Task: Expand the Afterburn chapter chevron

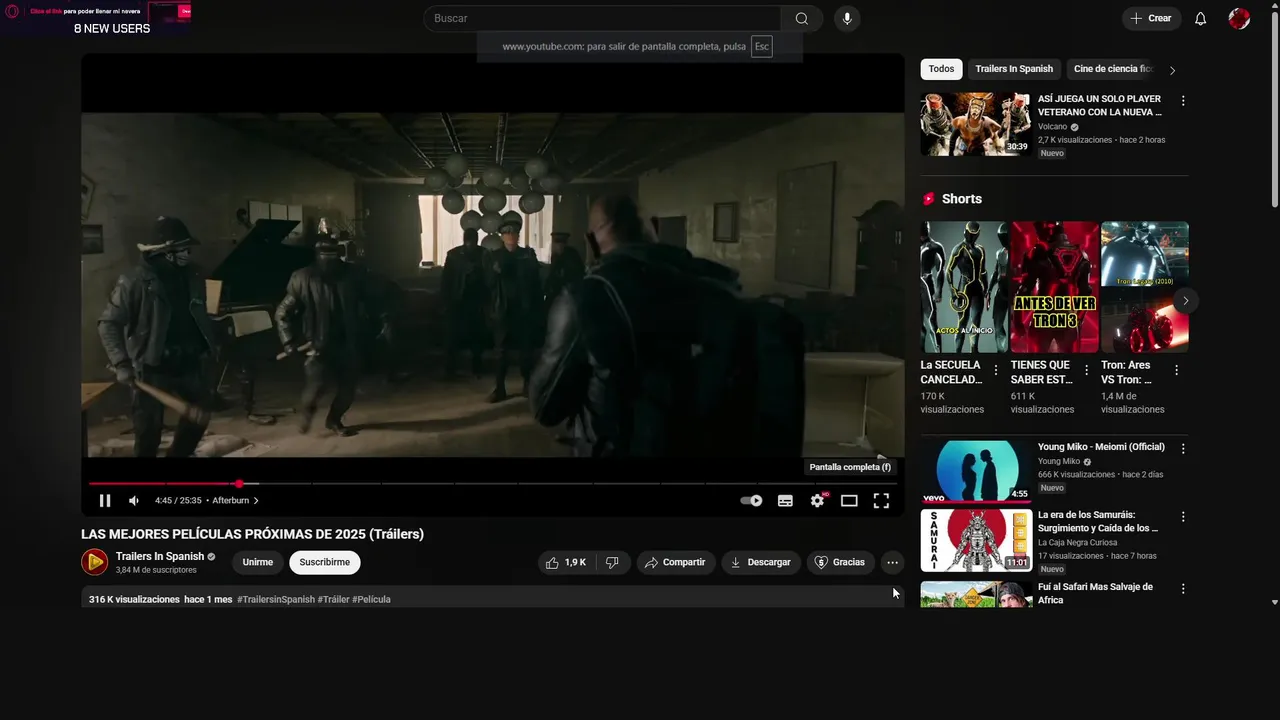Action: point(256,501)
